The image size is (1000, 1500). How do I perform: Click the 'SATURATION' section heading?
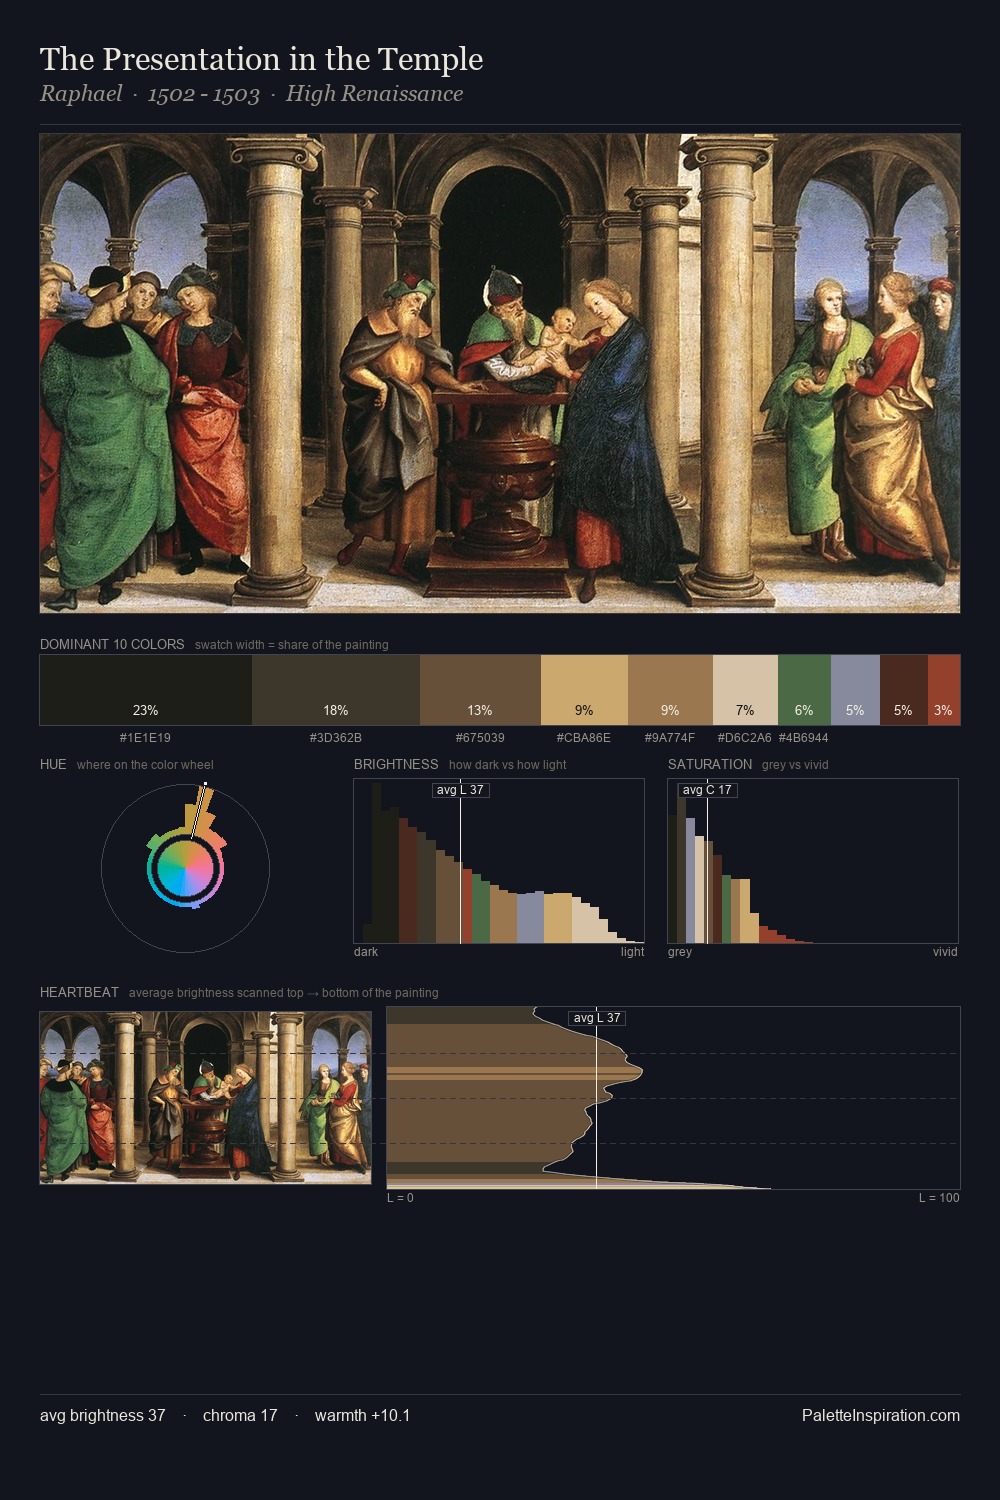[x=710, y=764]
